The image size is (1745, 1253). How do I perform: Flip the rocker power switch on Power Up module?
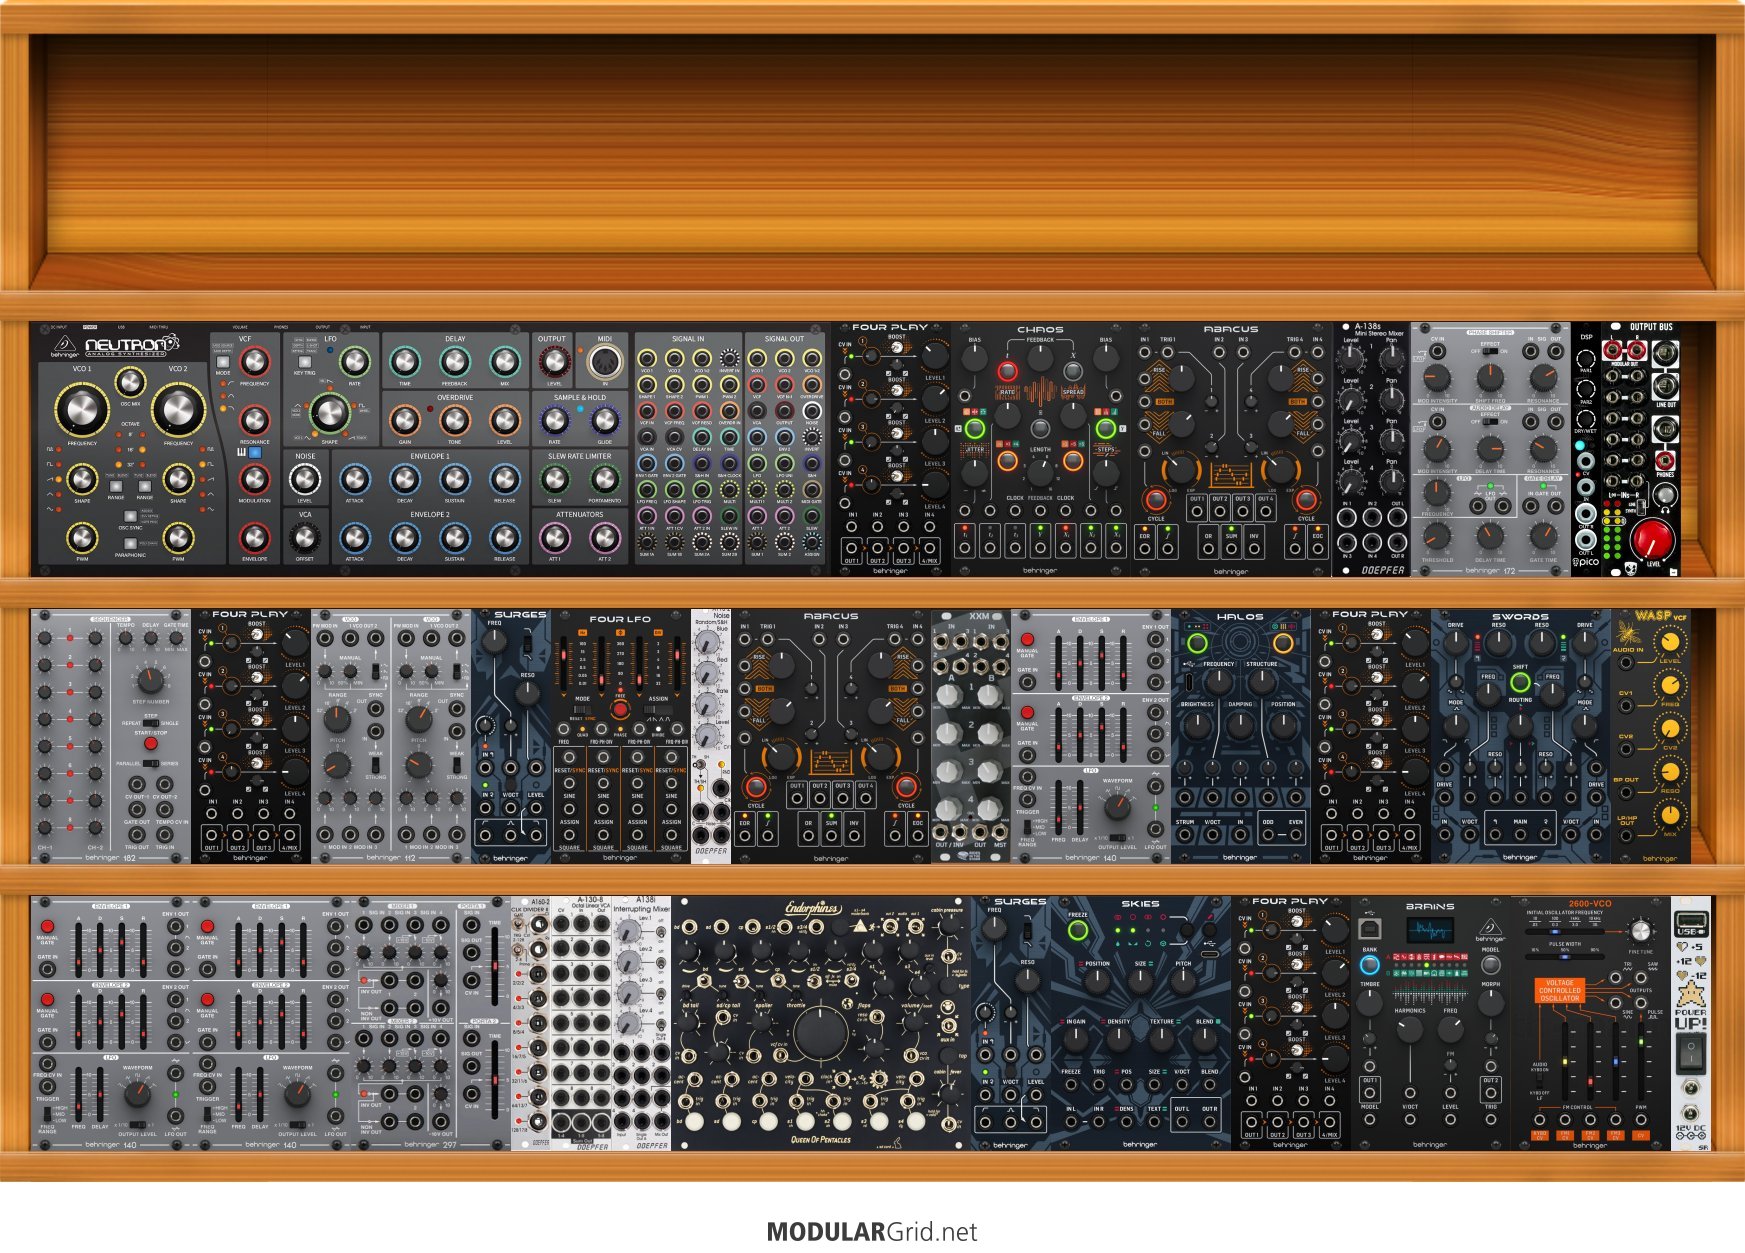[1690, 1052]
